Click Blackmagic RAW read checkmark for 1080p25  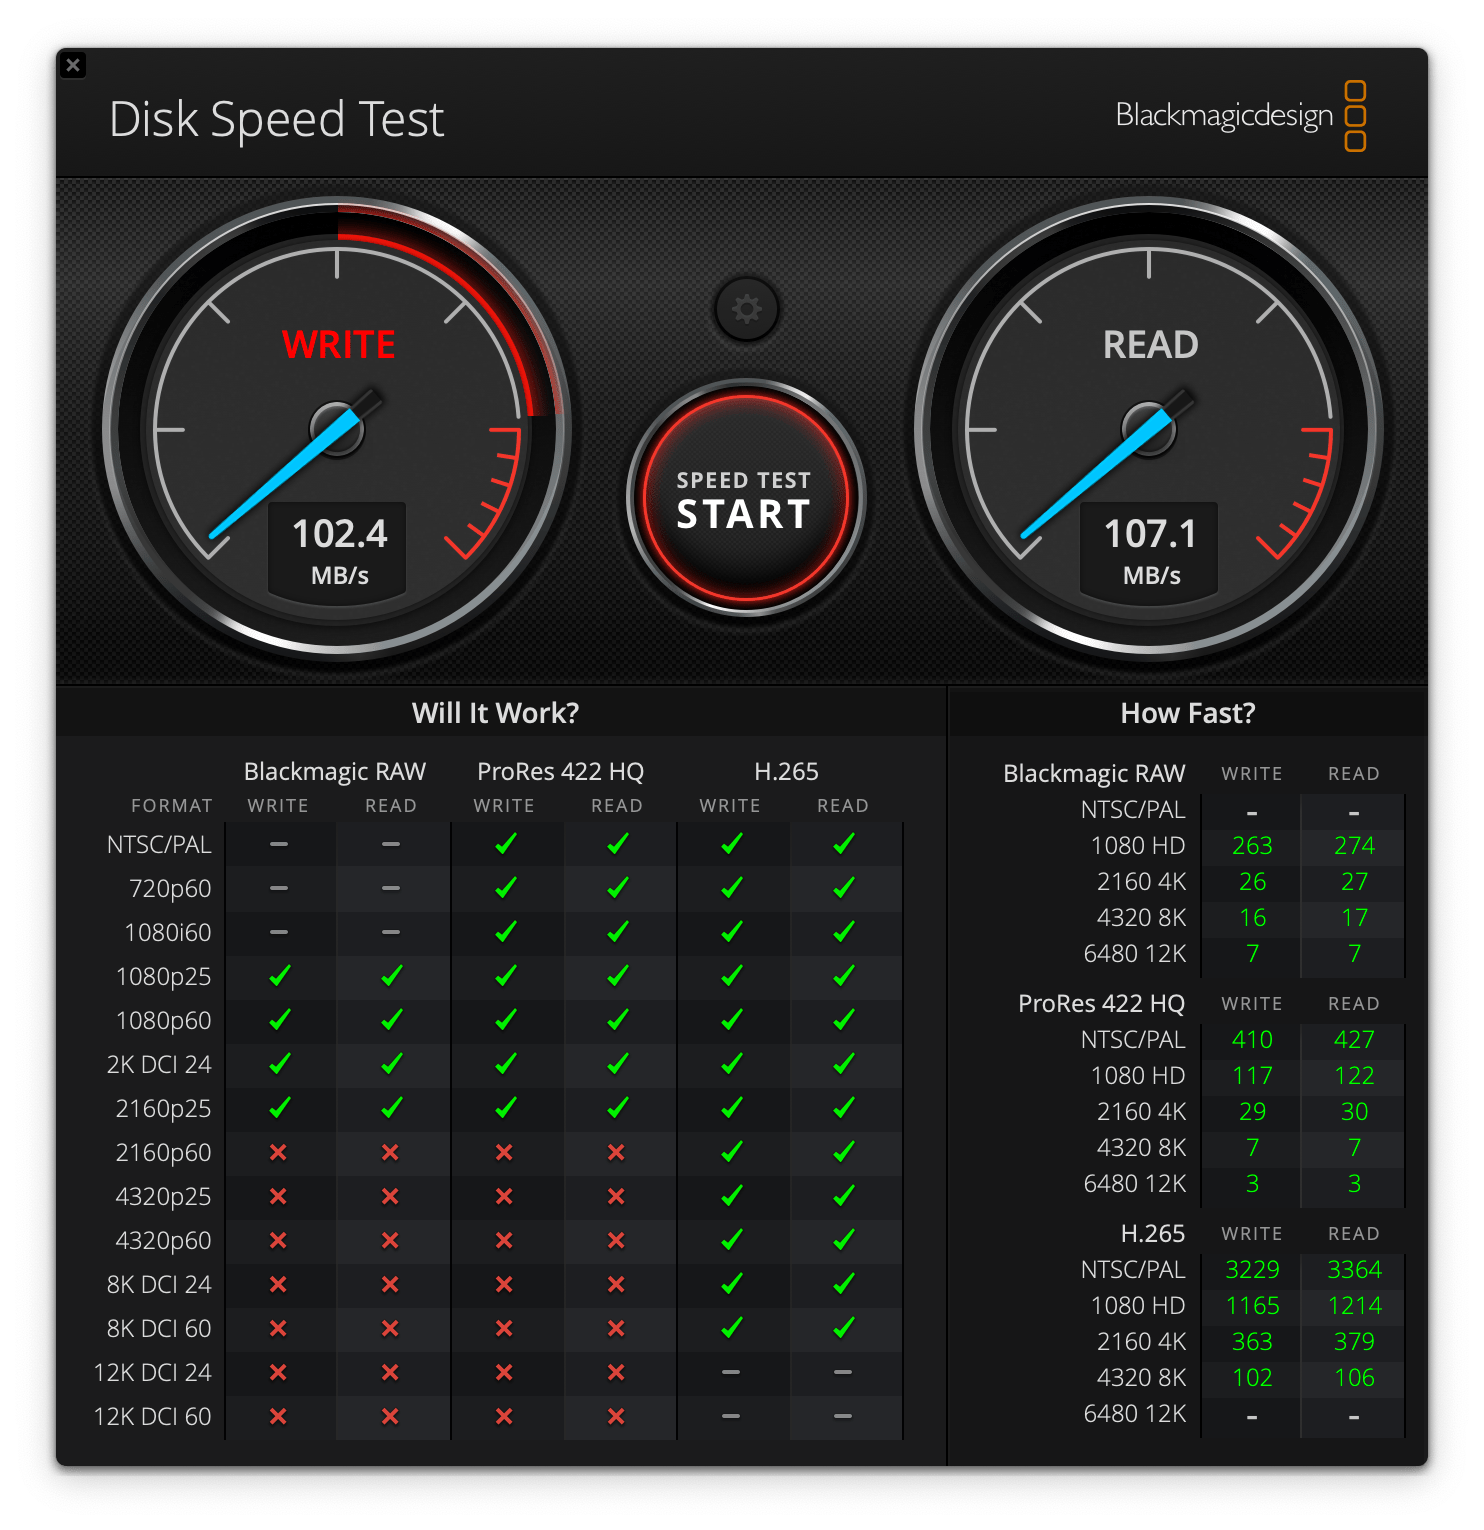point(391,976)
